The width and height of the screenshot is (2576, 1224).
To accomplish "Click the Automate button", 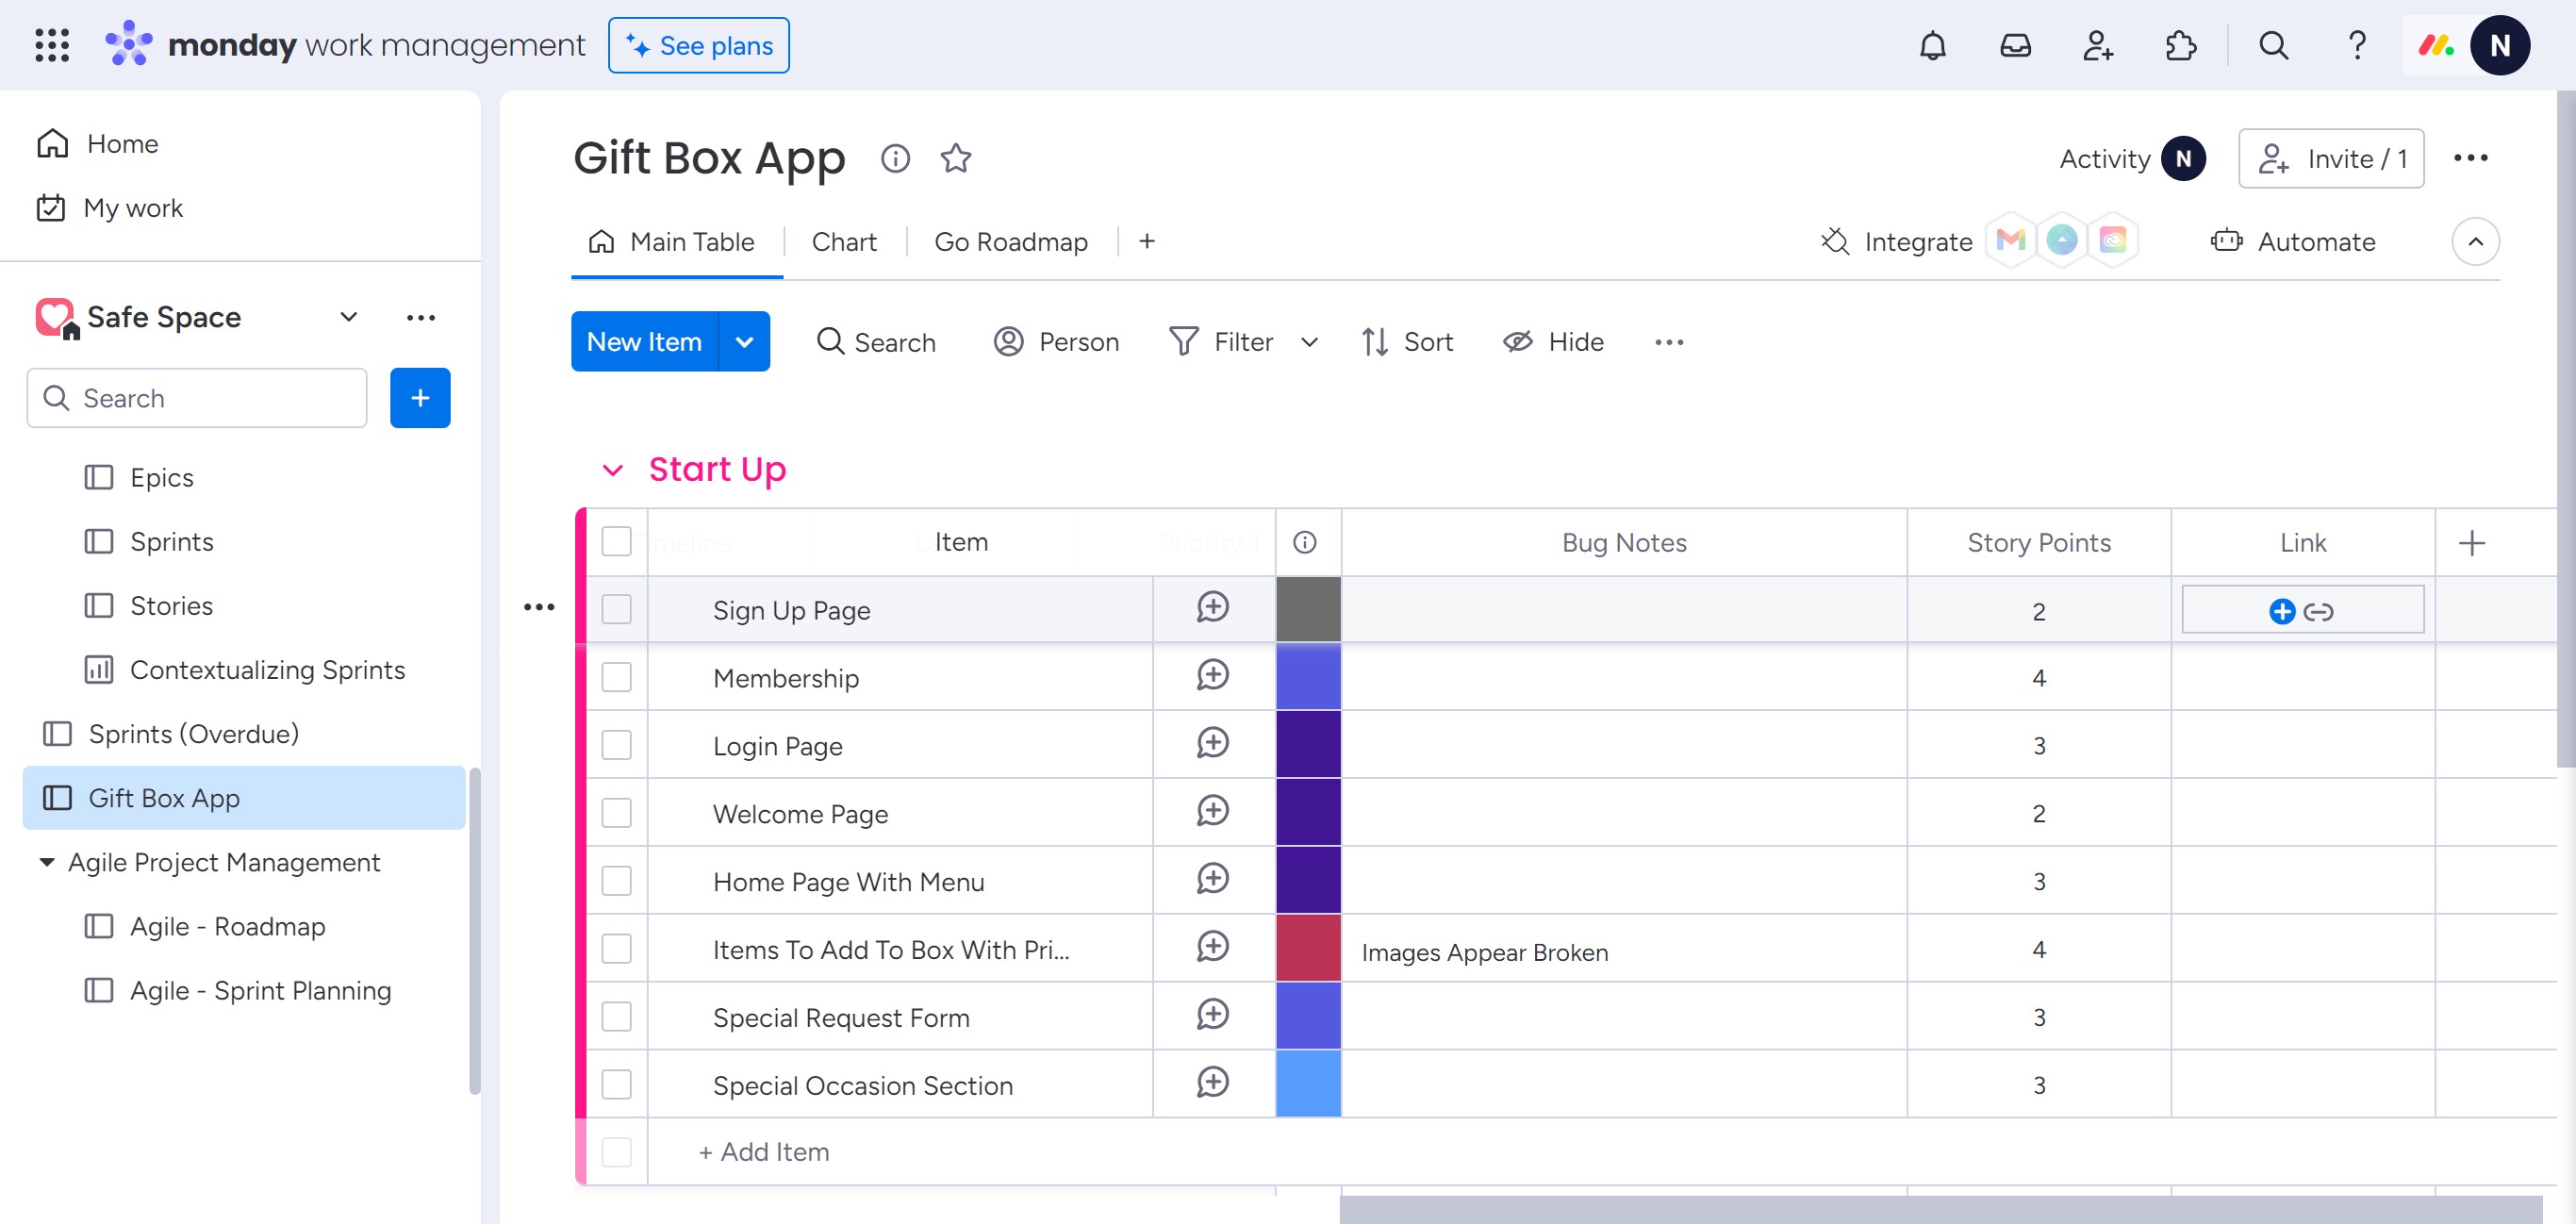I will tap(2293, 242).
